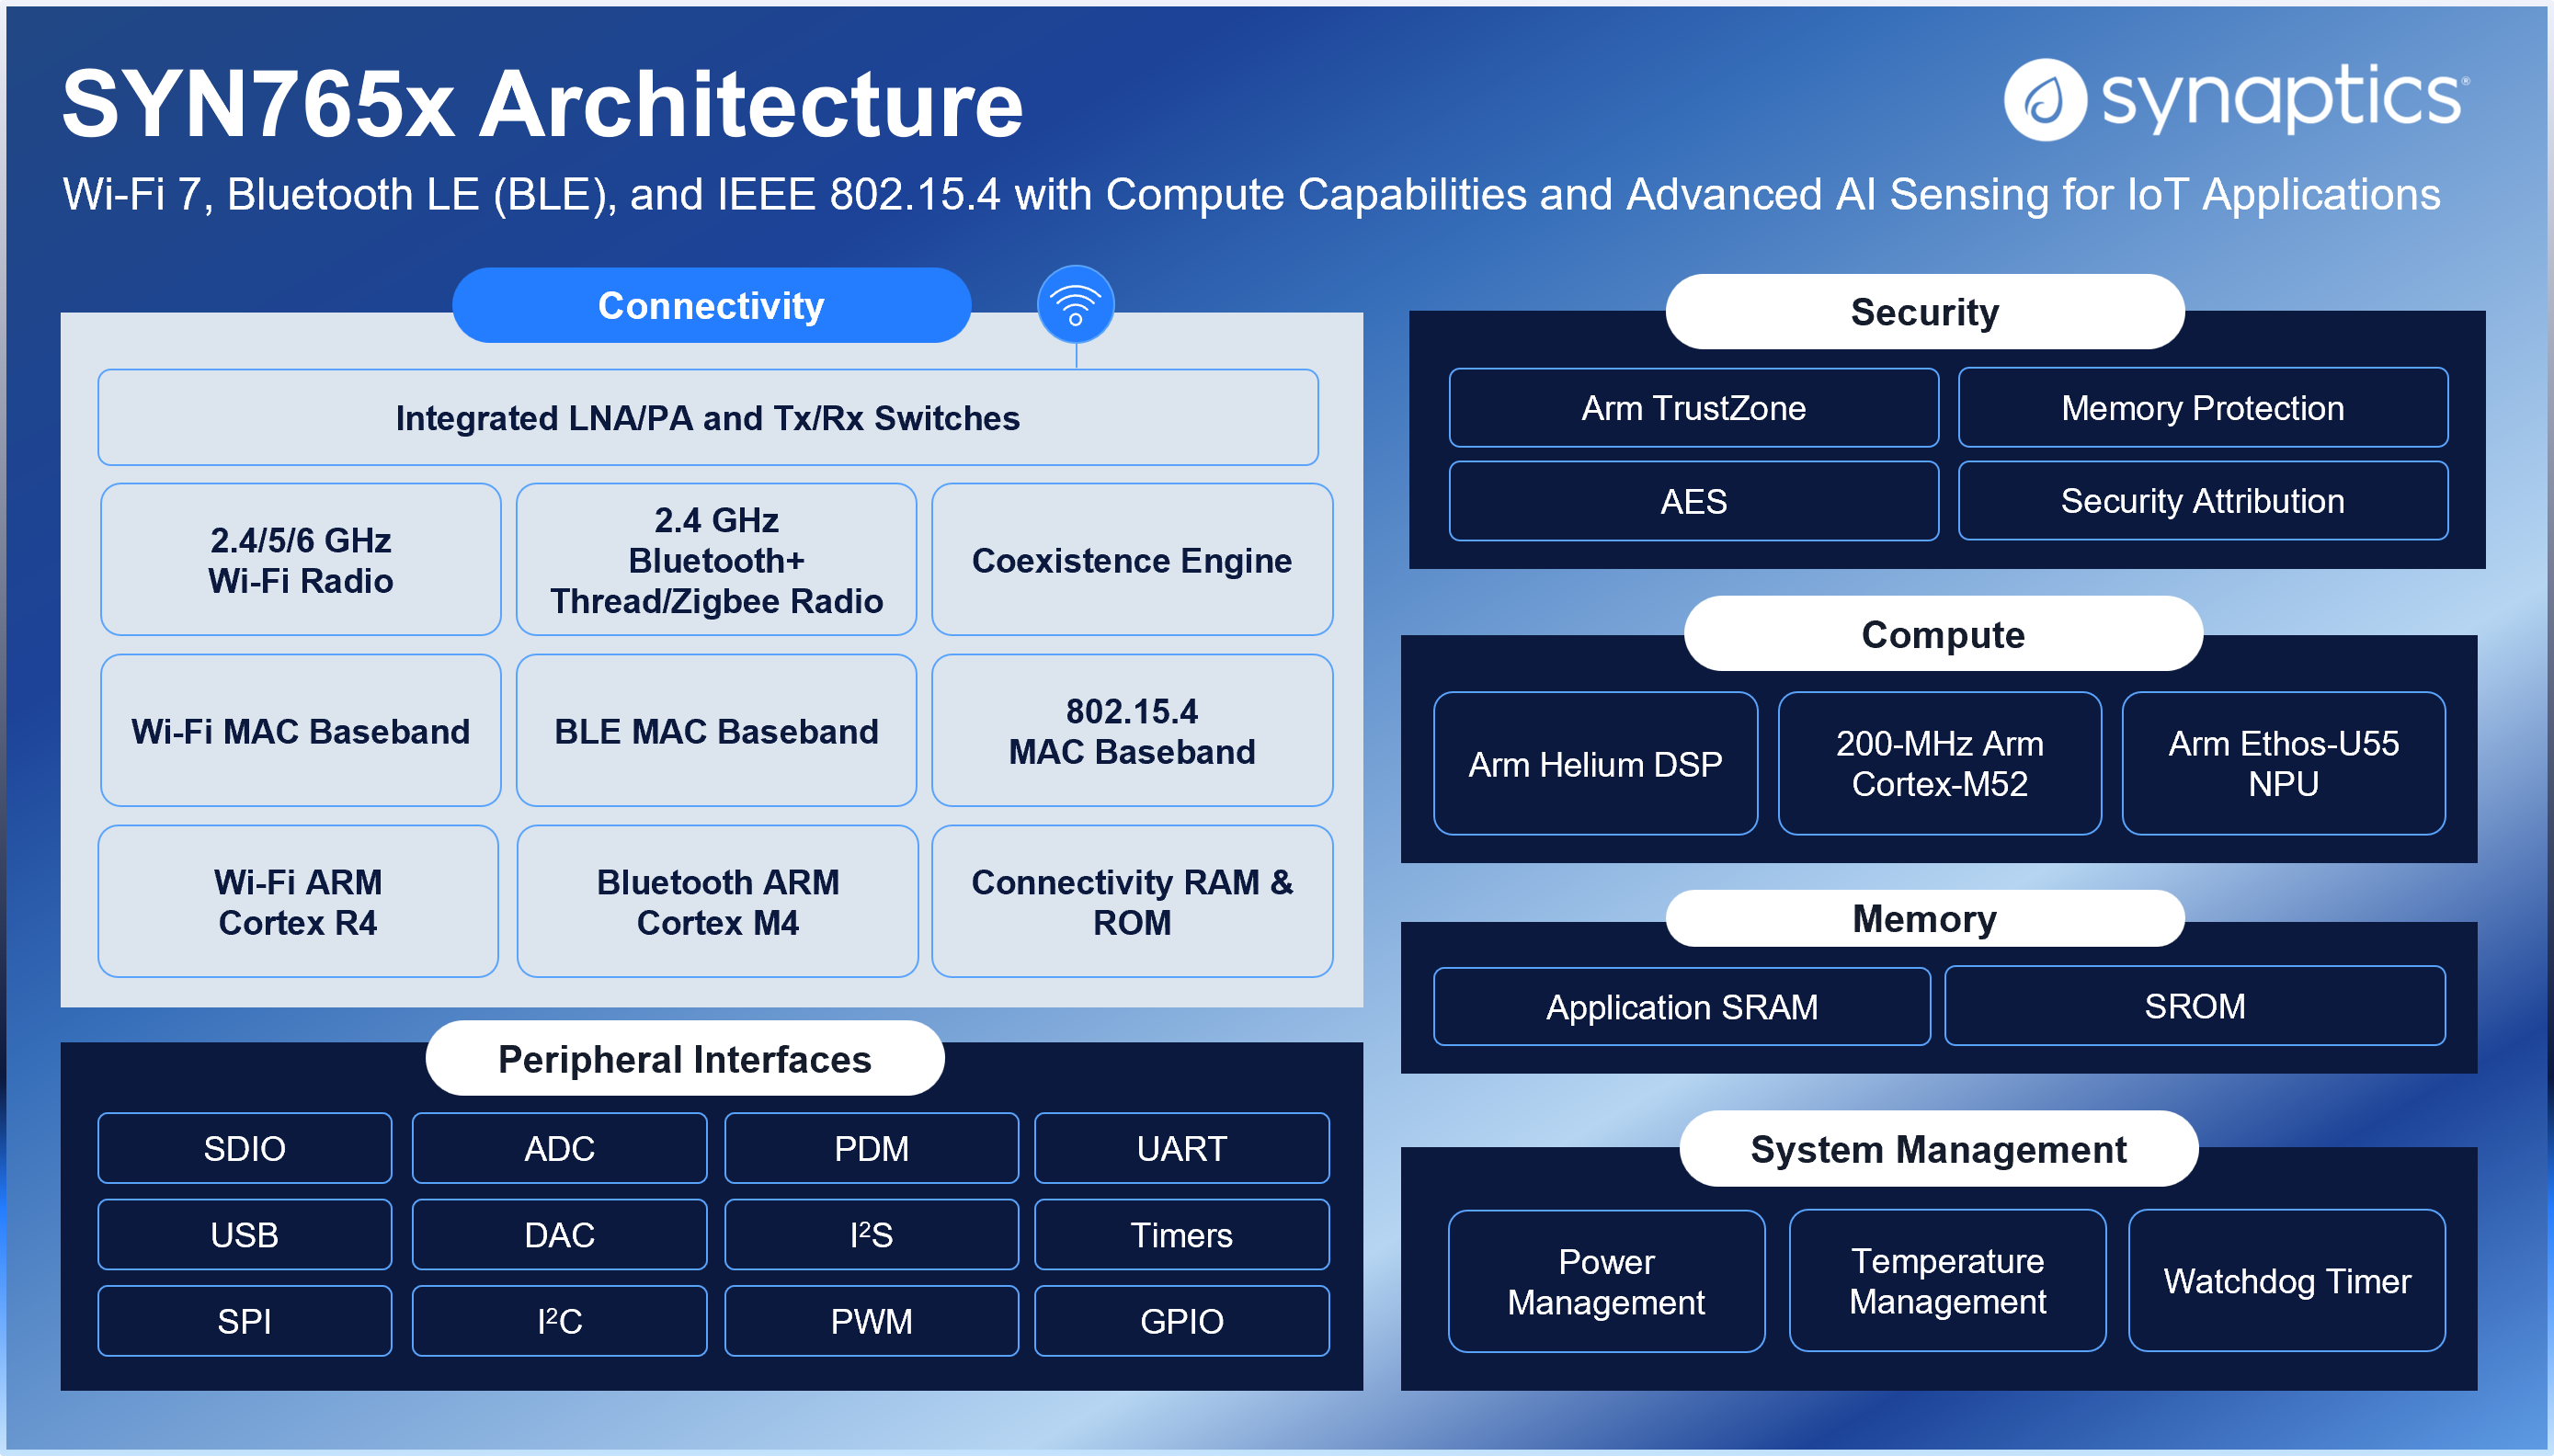Click the Application SRAM box
The width and height of the screenshot is (2554, 1456).
(x=1681, y=1007)
